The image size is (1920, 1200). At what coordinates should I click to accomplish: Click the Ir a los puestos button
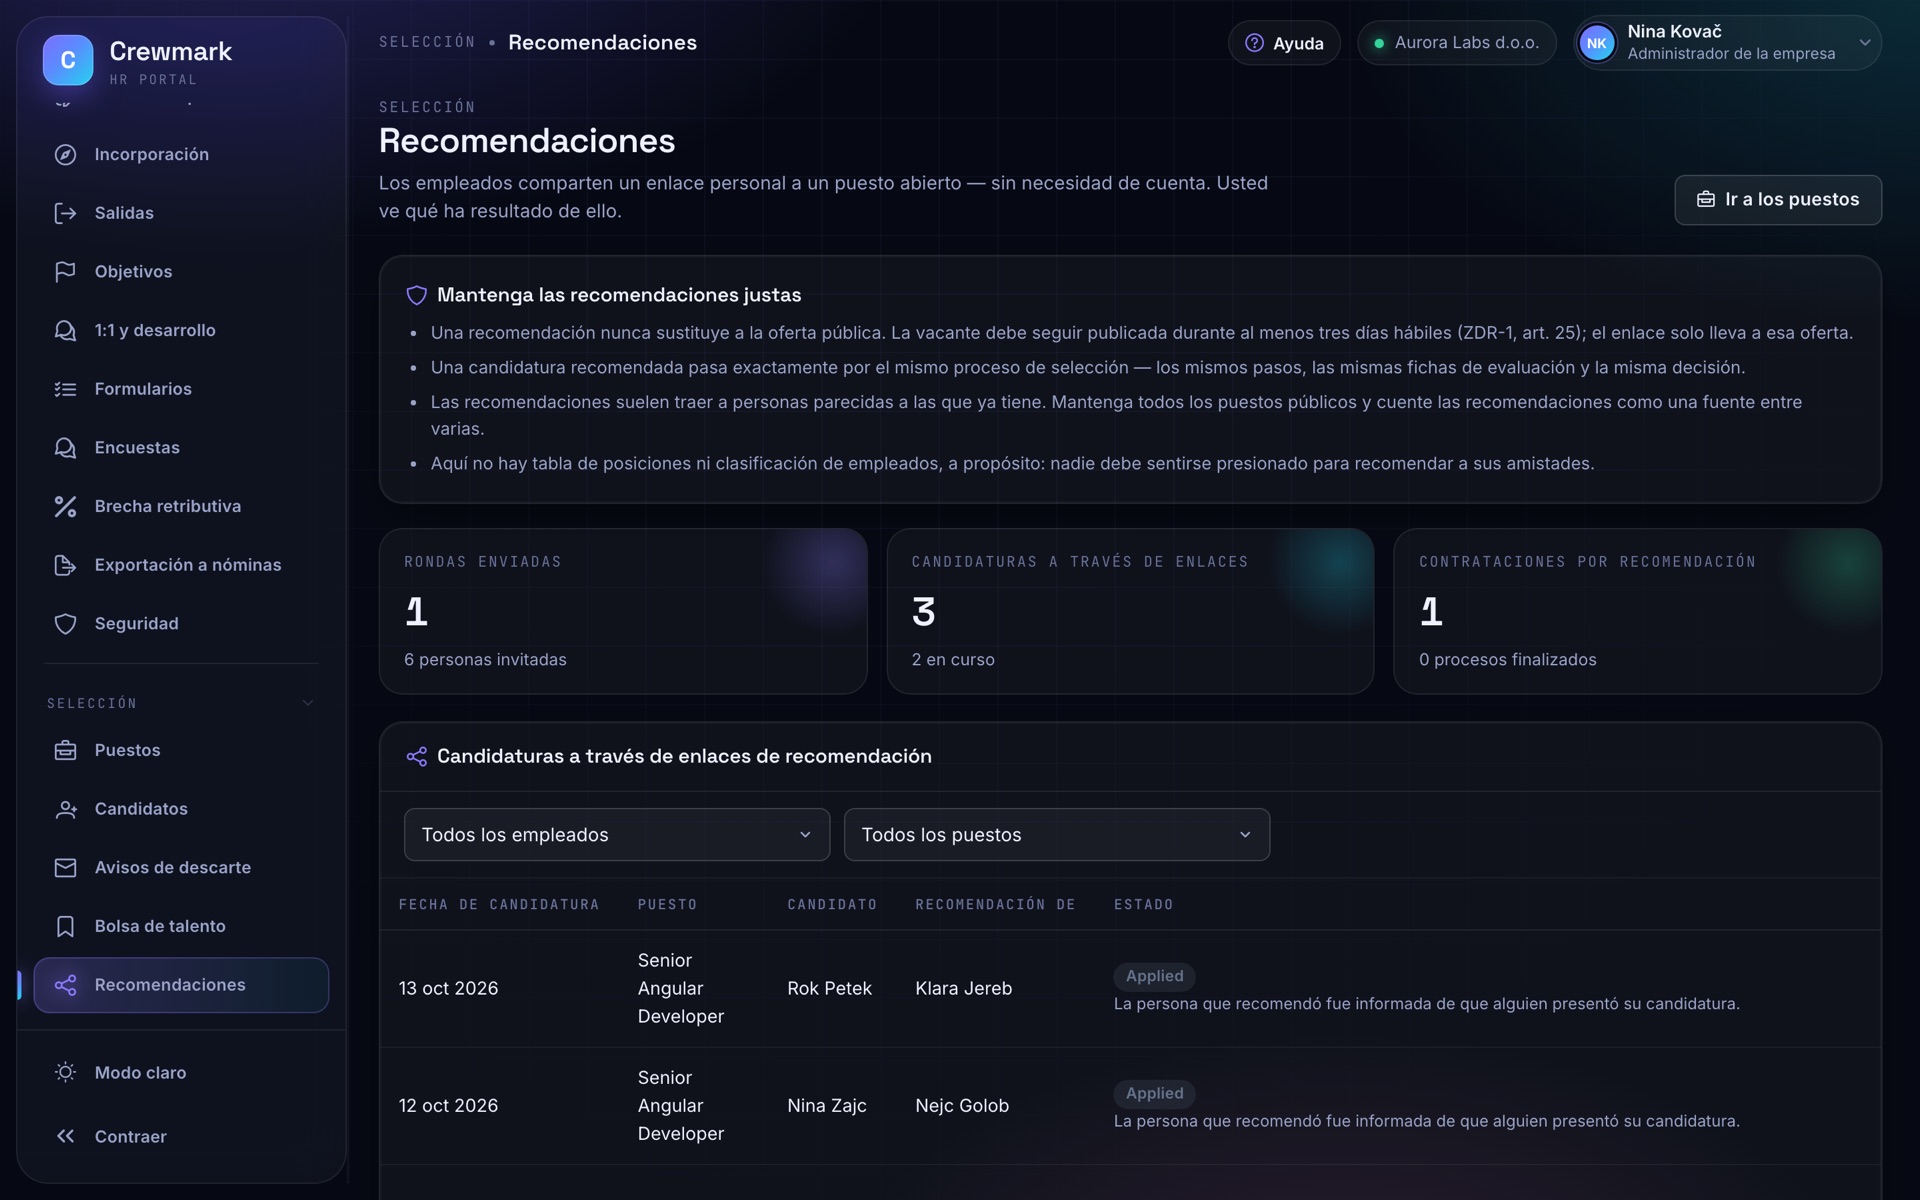pos(1777,200)
